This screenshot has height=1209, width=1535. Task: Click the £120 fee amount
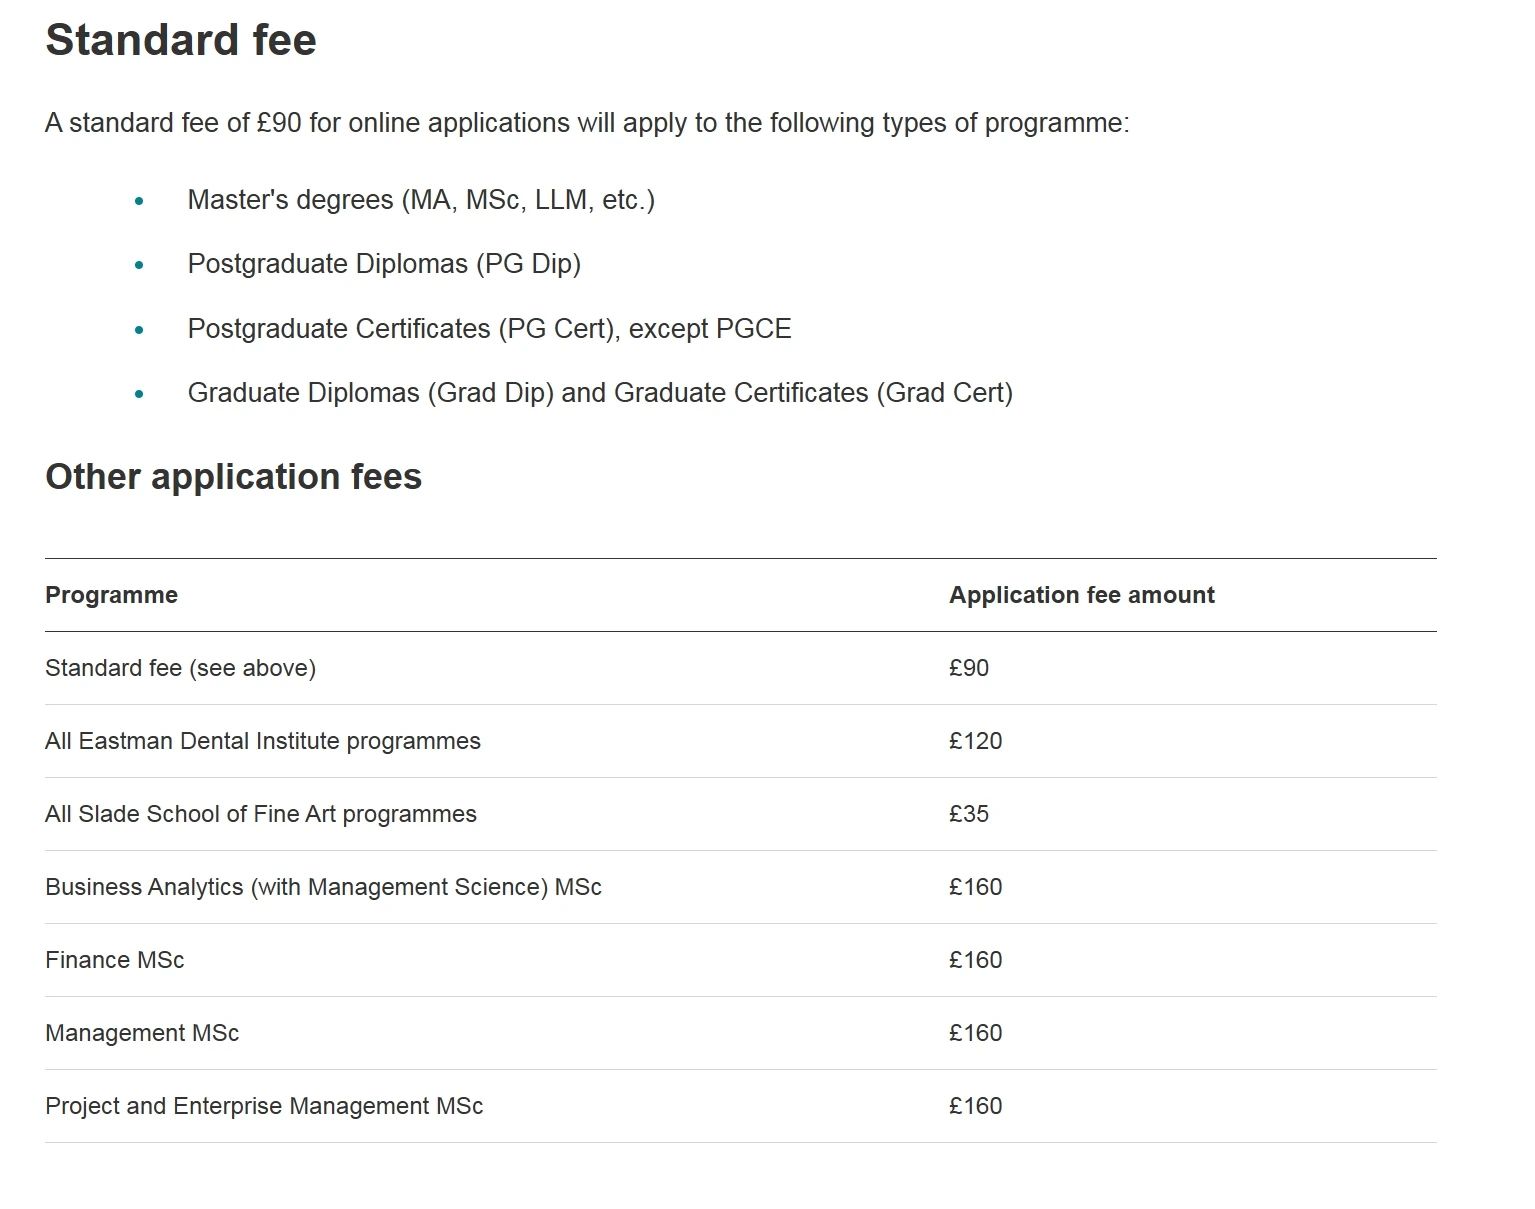tap(975, 741)
